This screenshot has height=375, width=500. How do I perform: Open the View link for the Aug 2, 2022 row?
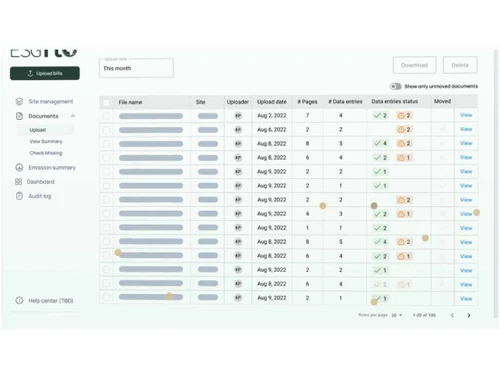pos(466,115)
